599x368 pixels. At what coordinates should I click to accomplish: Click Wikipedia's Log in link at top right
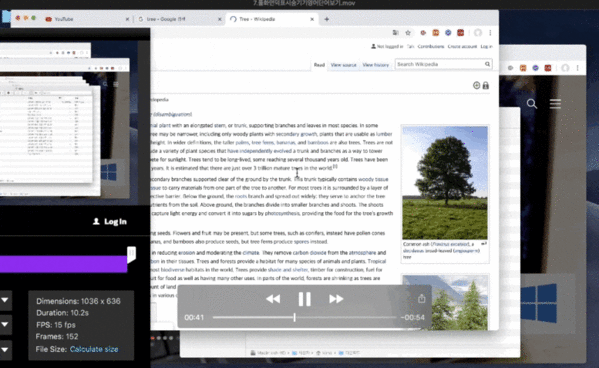click(486, 47)
